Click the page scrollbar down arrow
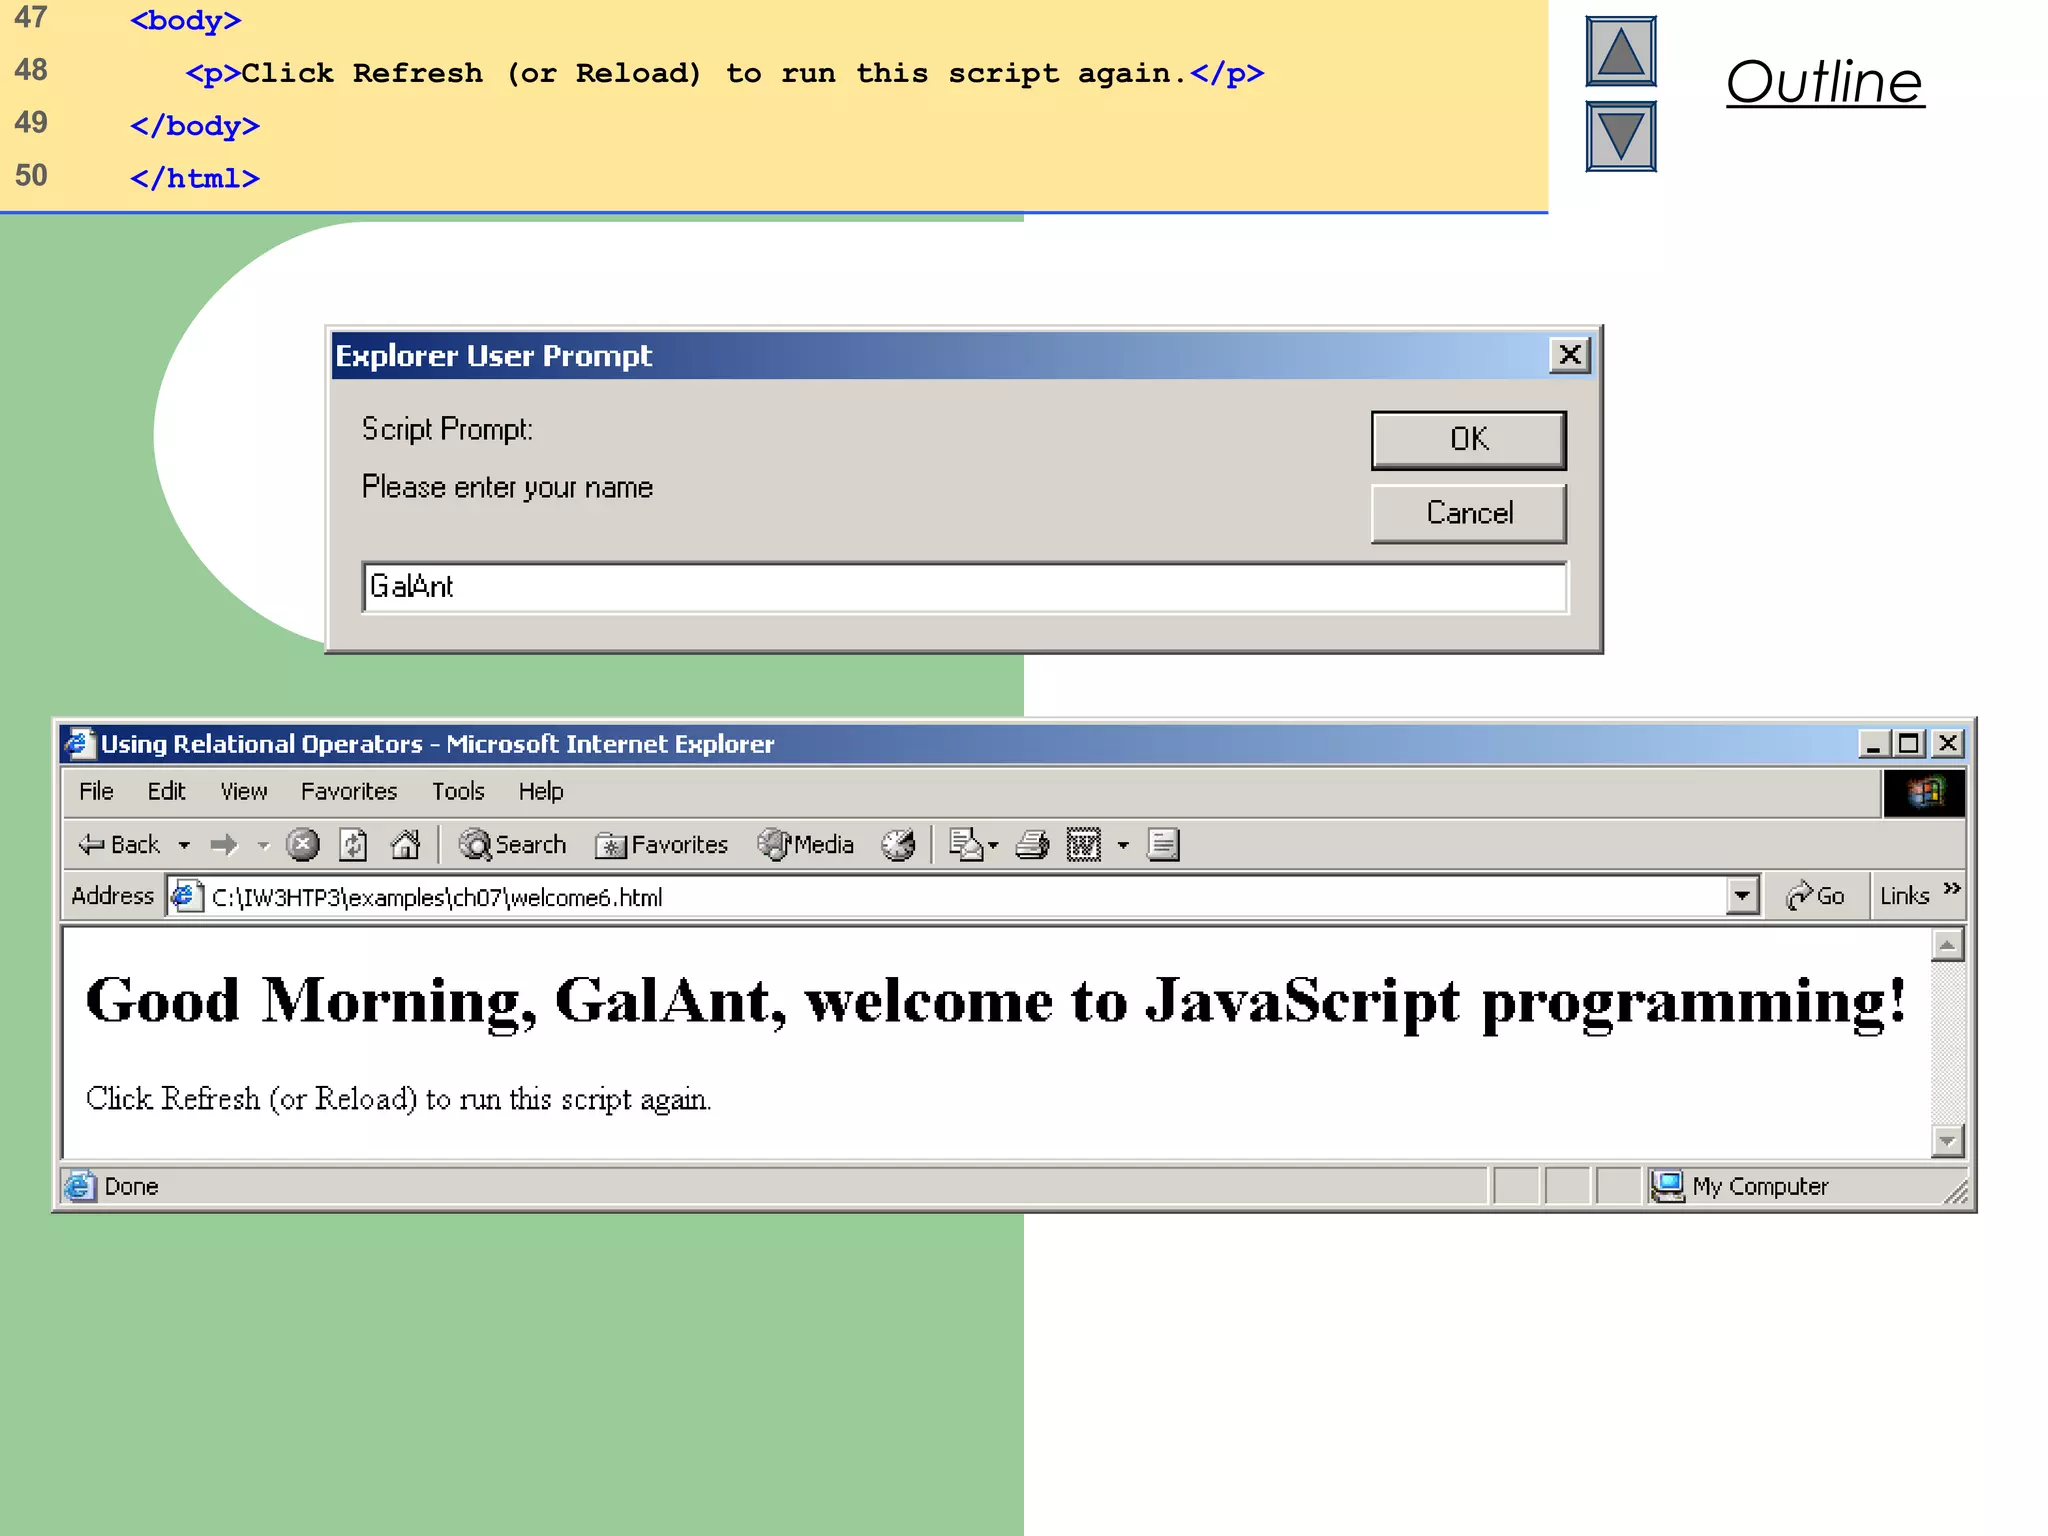Image resolution: width=2048 pixels, height=1536 pixels. [1947, 1140]
